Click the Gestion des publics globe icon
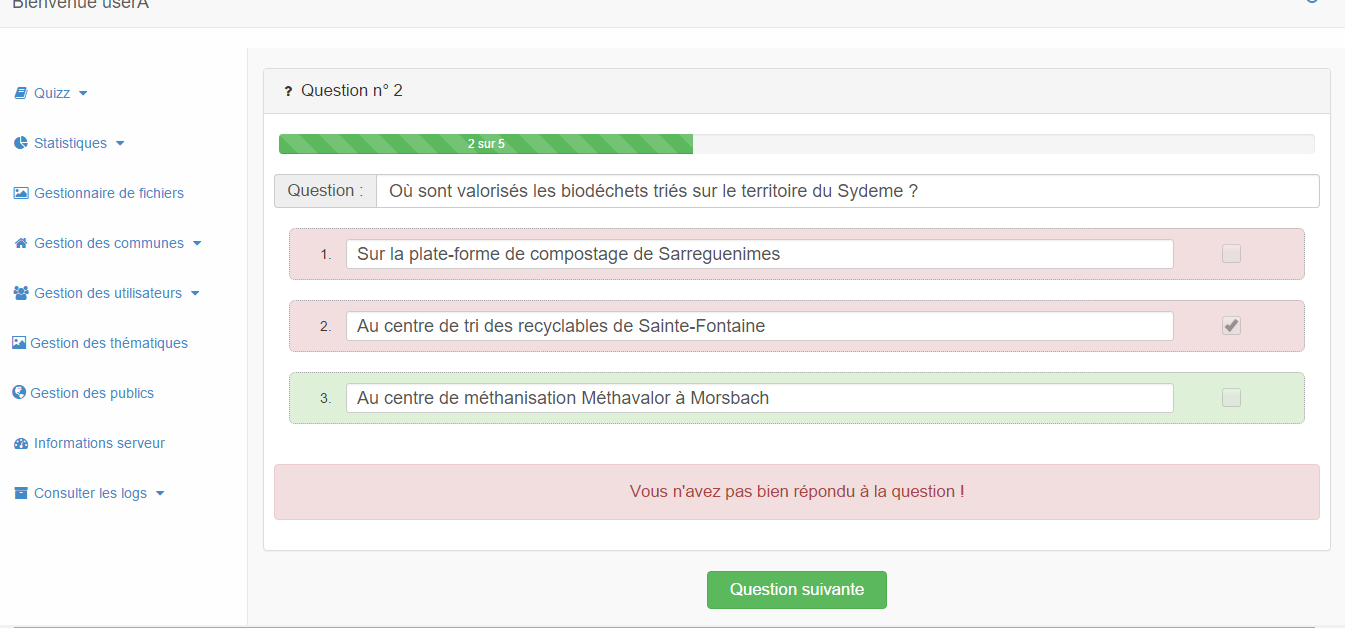 (x=18, y=393)
